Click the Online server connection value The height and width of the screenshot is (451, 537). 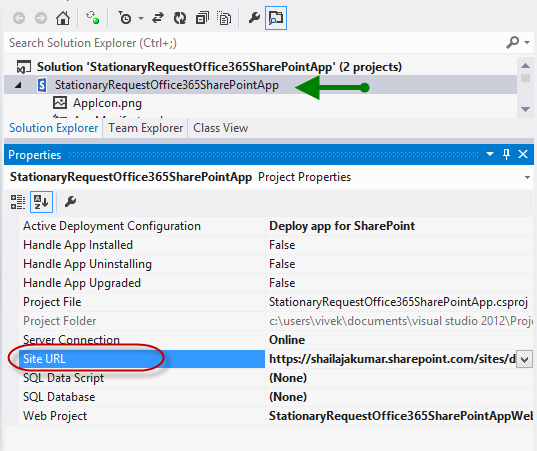pyautogui.click(x=287, y=340)
